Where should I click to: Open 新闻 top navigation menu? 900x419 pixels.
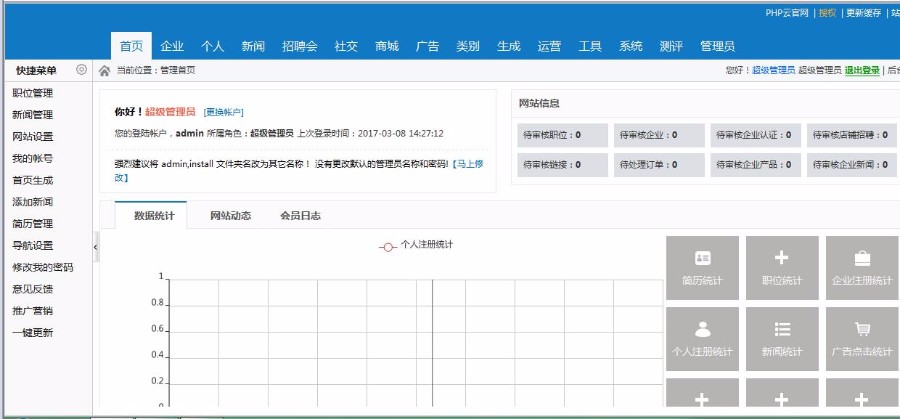point(253,46)
